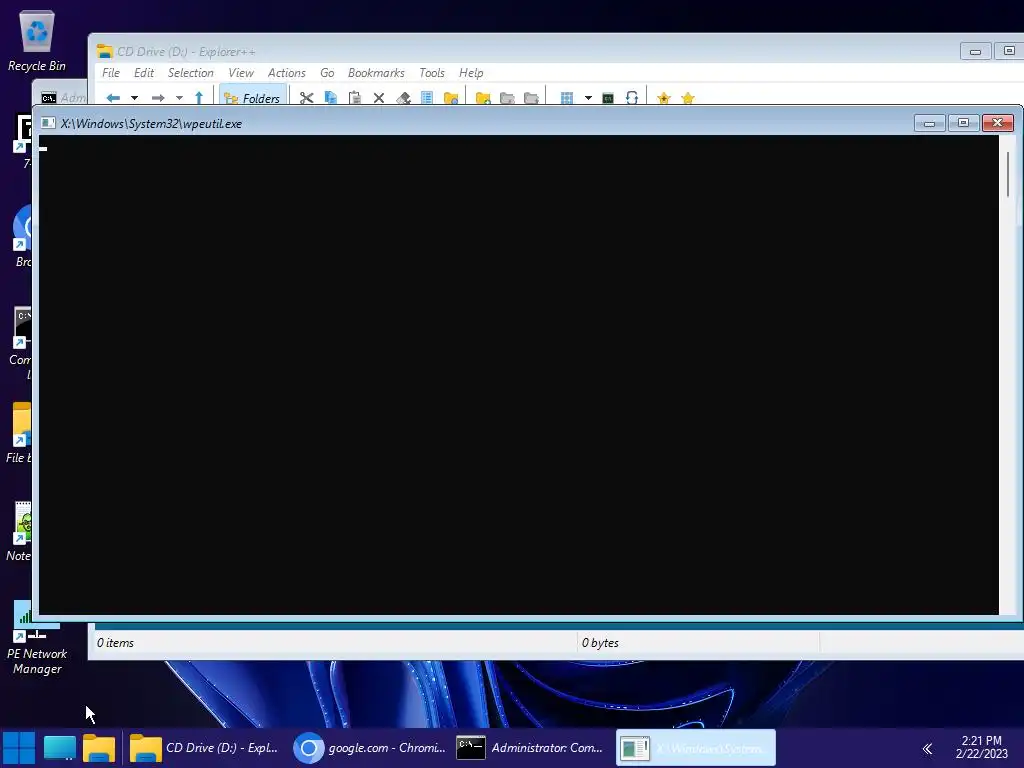Click the wpeutil.exe console vertical scrollbar thumb
The width and height of the screenshot is (1024, 768).
tap(1008, 174)
